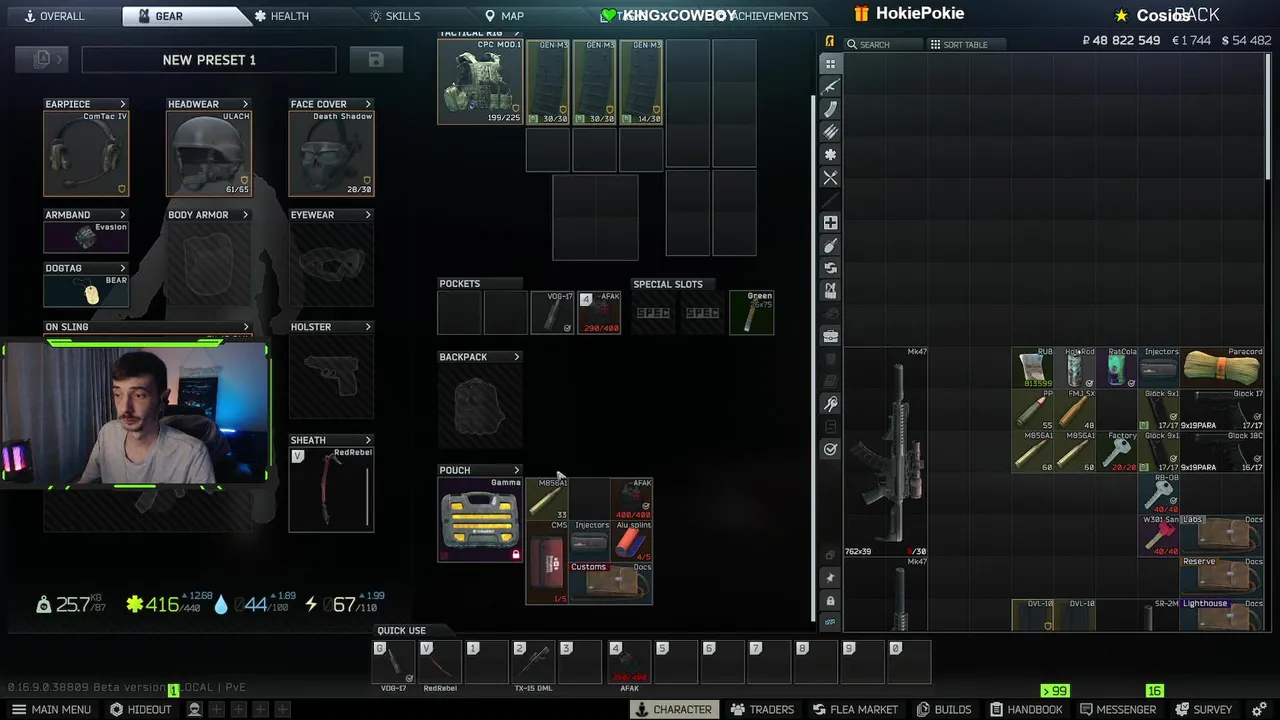Image resolution: width=1280 pixels, height=720 pixels.
Task: Click the settings gear icon
Action: 1260,709
